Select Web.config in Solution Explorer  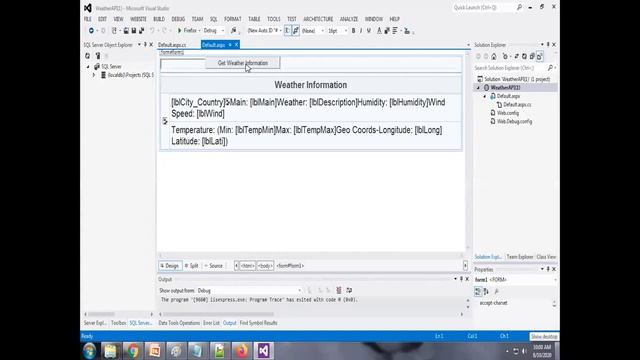(507, 113)
